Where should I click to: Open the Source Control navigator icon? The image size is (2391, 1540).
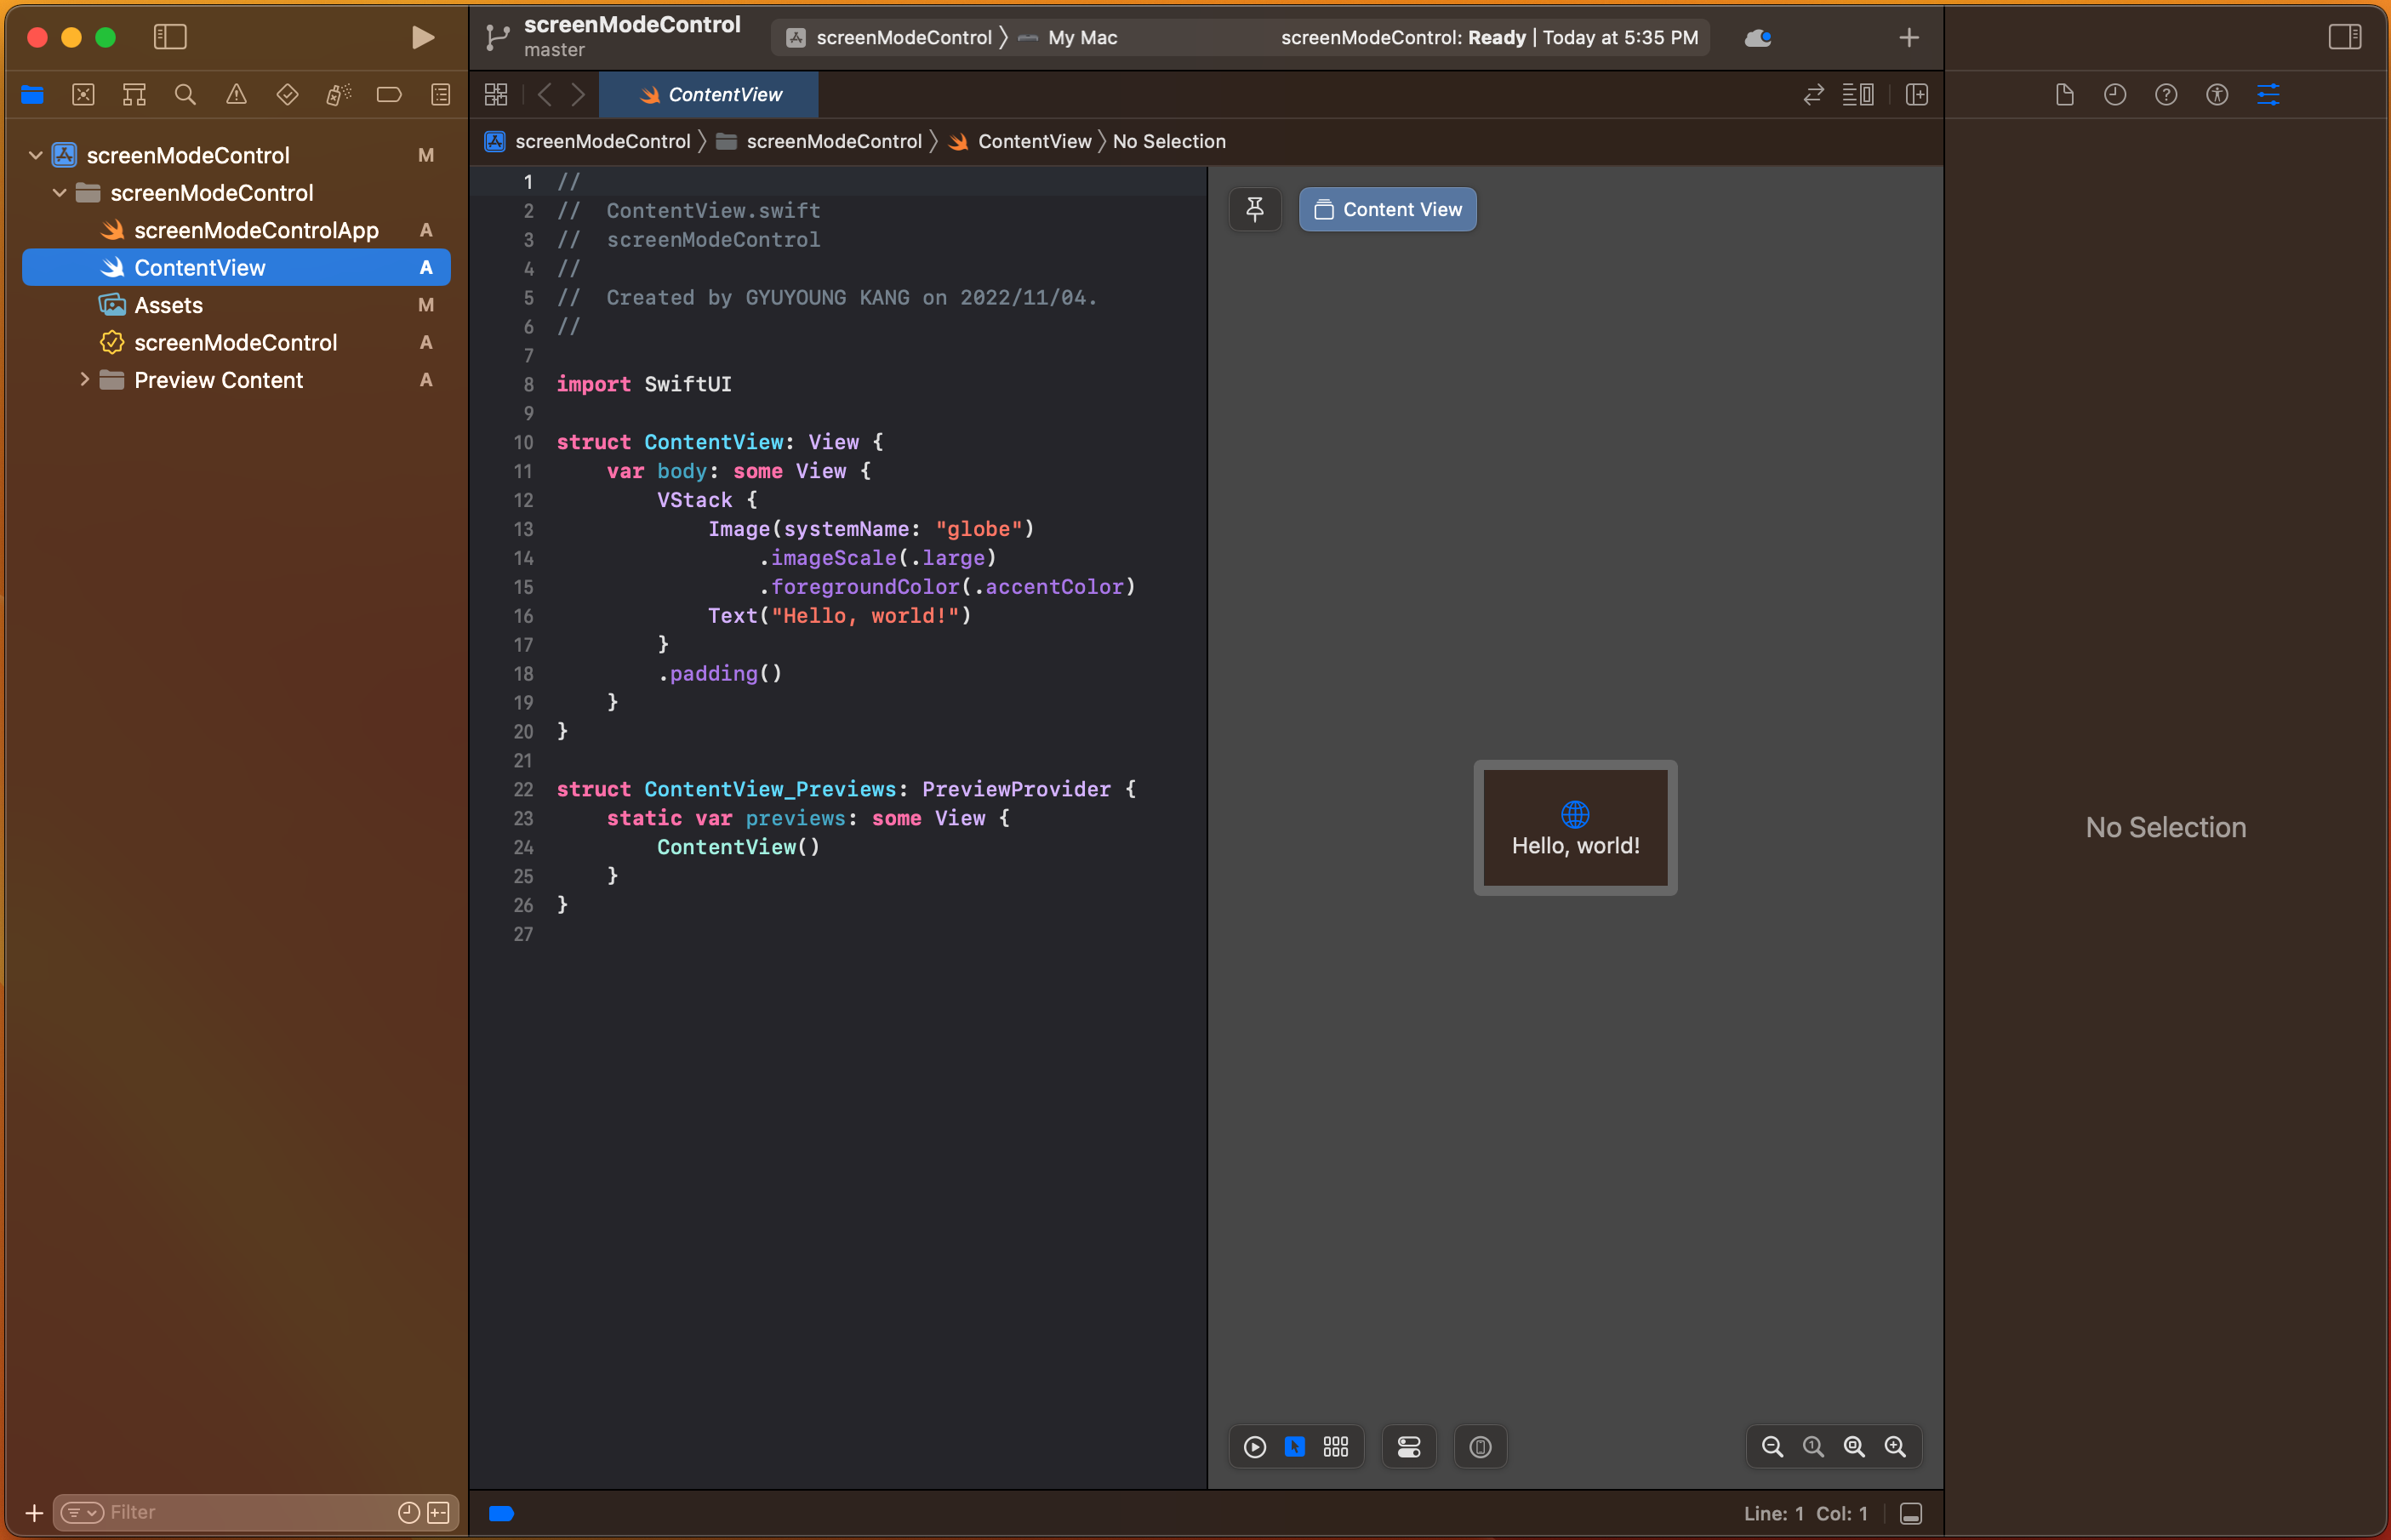coord(83,95)
